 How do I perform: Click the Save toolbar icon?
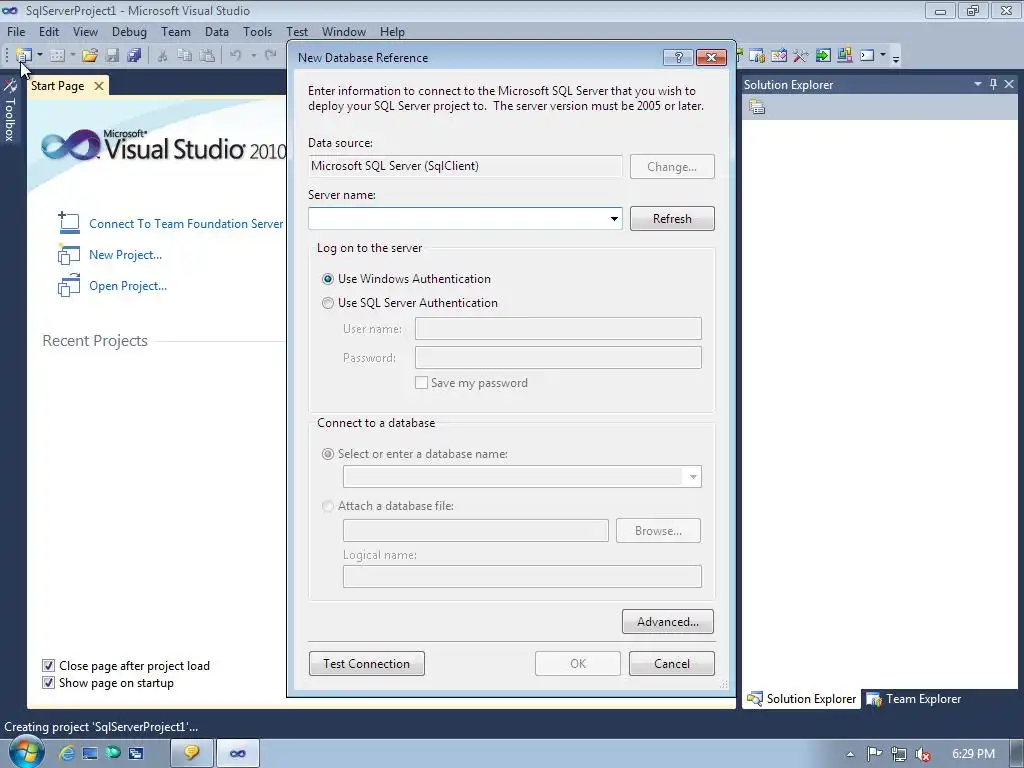(x=112, y=56)
